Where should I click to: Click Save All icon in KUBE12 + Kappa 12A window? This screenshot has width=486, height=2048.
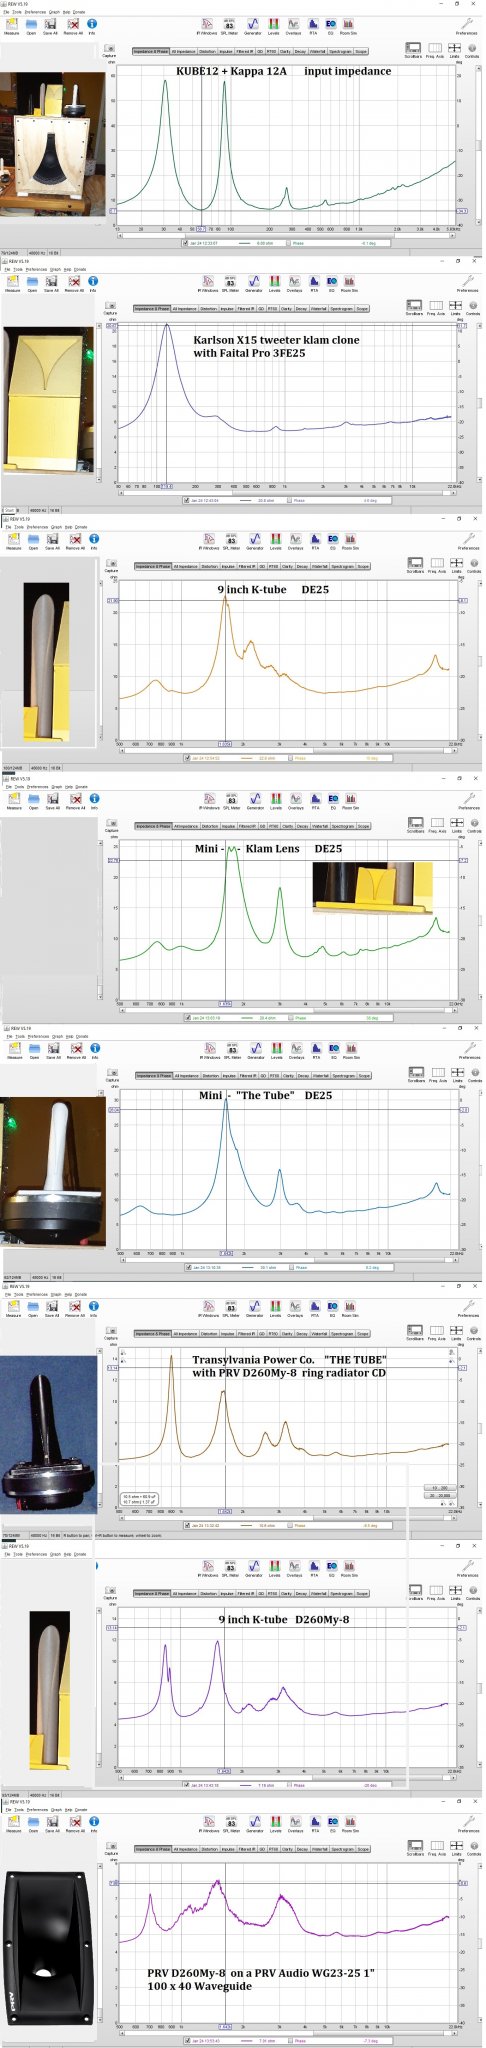tap(50, 23)
